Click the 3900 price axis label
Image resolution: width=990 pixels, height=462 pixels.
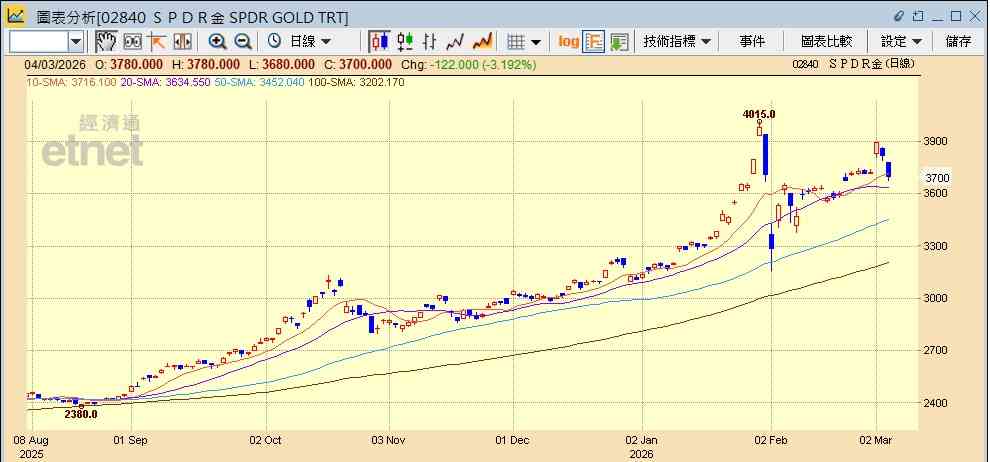coord(934,141)
